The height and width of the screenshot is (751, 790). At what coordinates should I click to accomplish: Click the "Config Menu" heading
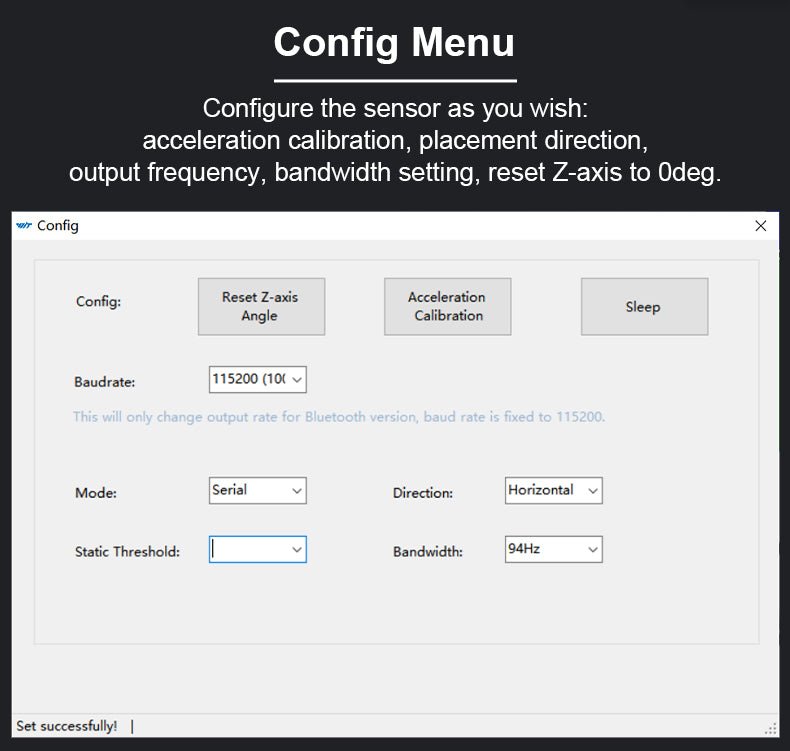pos(394,43)
